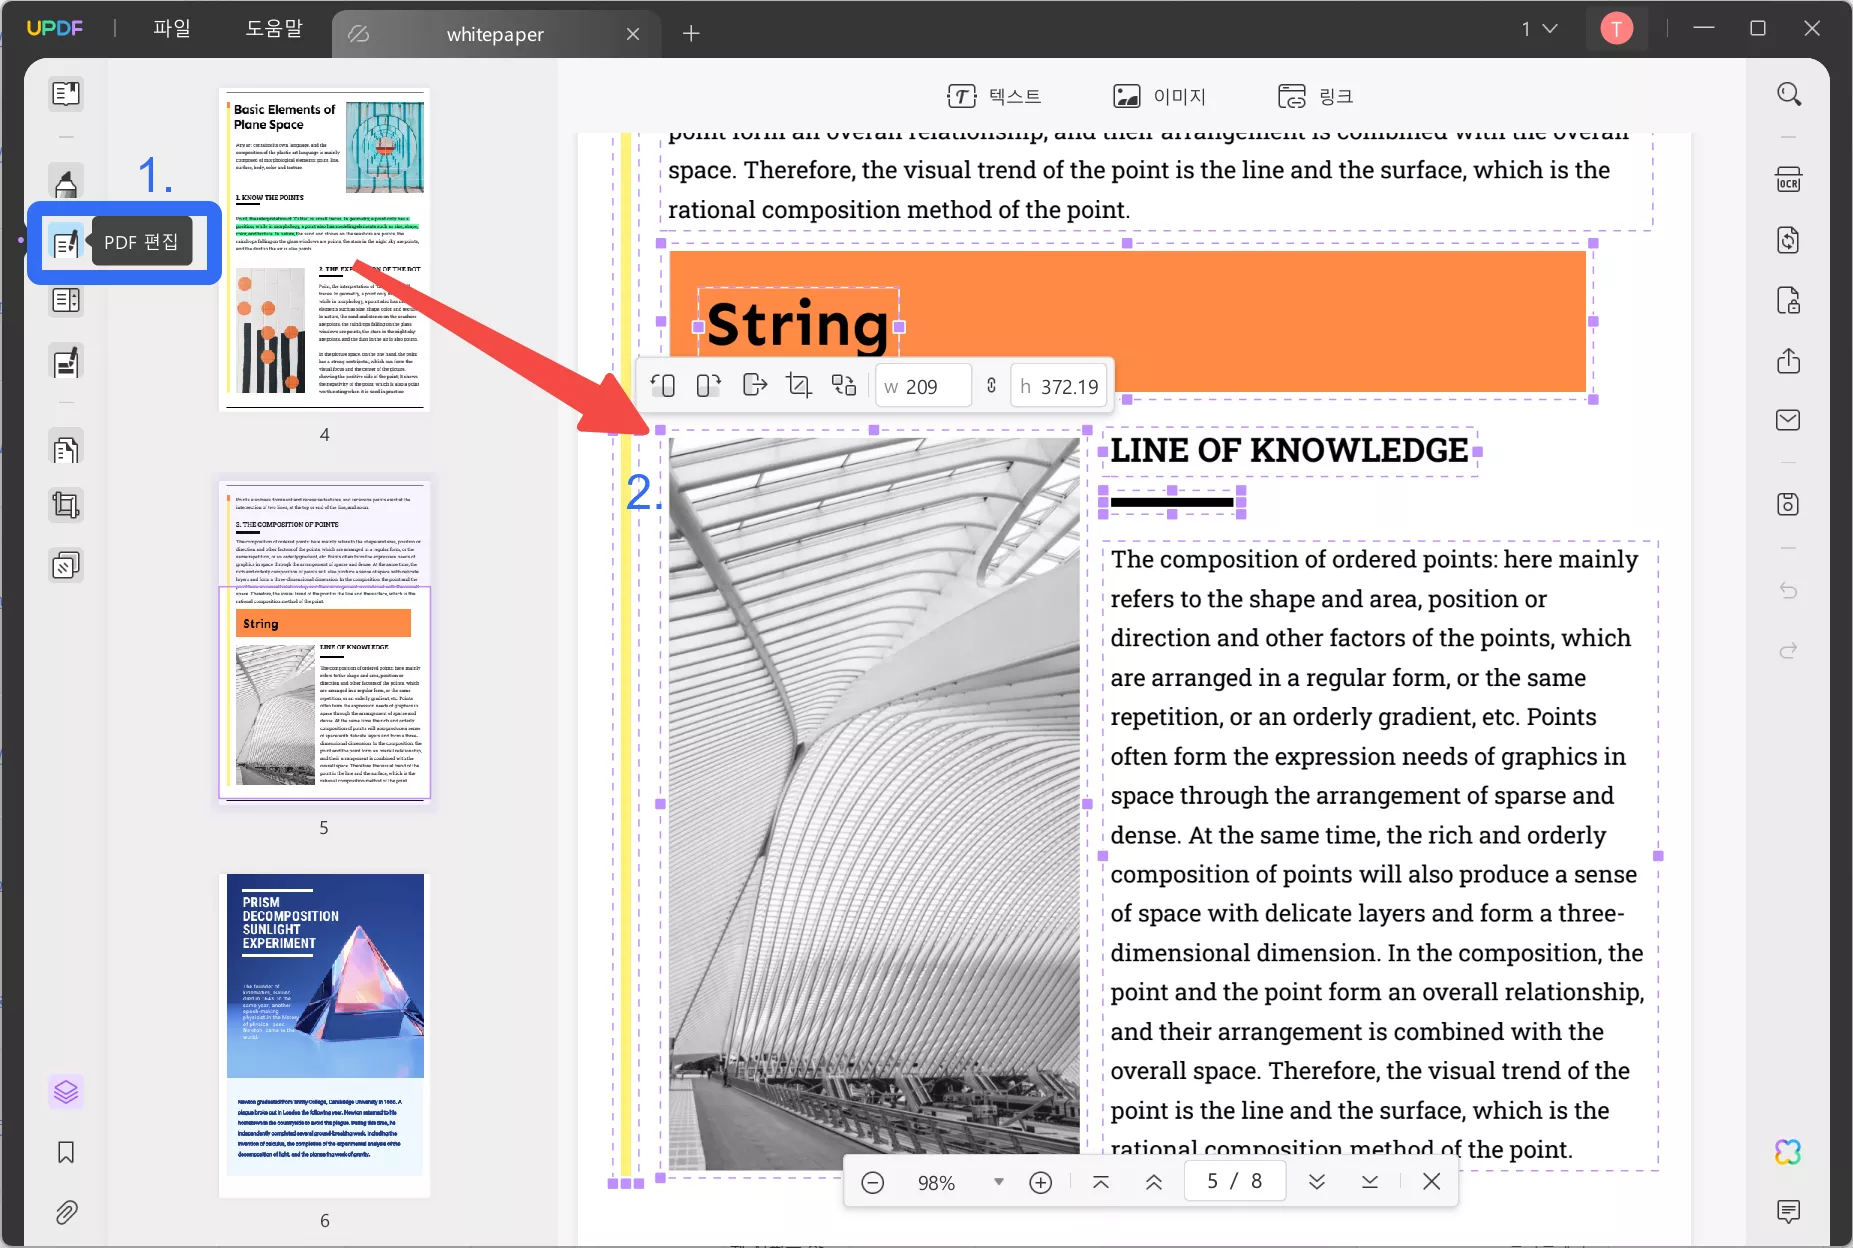Select the architecture photo in page
Screen dimensions: 1853x1248
point(874,804)
